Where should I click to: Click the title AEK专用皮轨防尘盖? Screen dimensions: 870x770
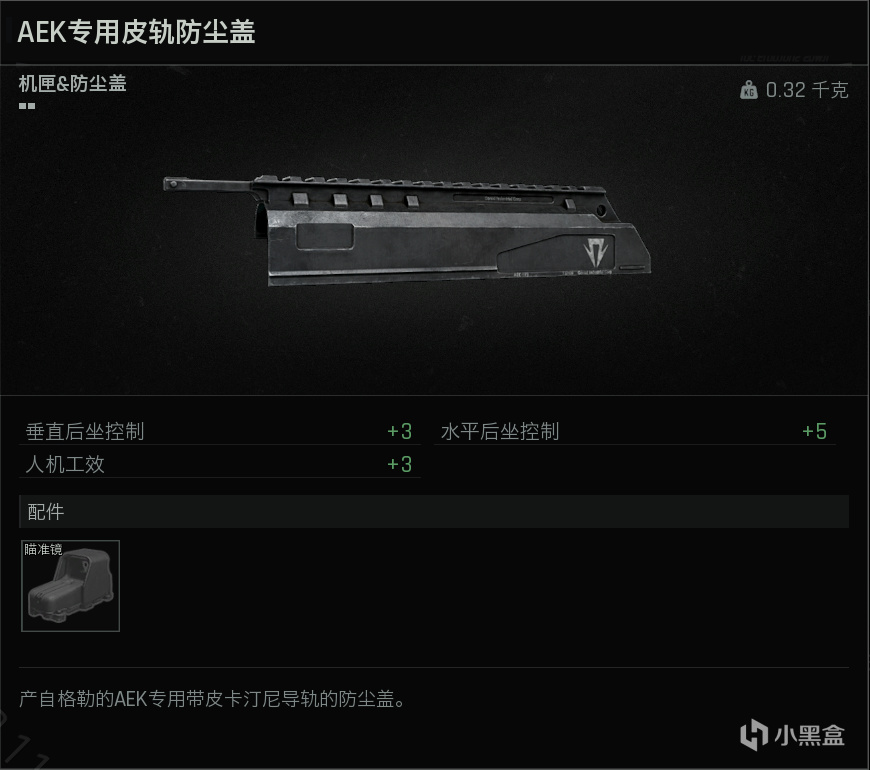click(x=136, y=32)
